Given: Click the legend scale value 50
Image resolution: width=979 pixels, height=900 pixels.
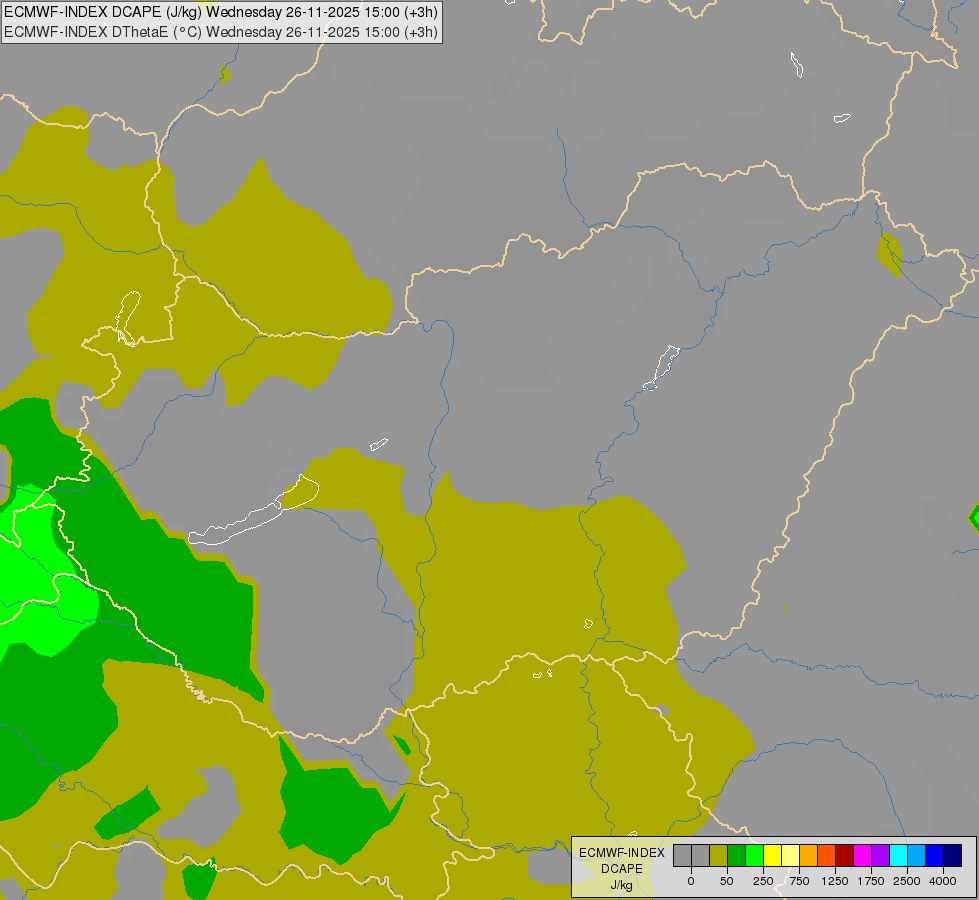Looking at the screenshot, I should click(x=727, y=881).
